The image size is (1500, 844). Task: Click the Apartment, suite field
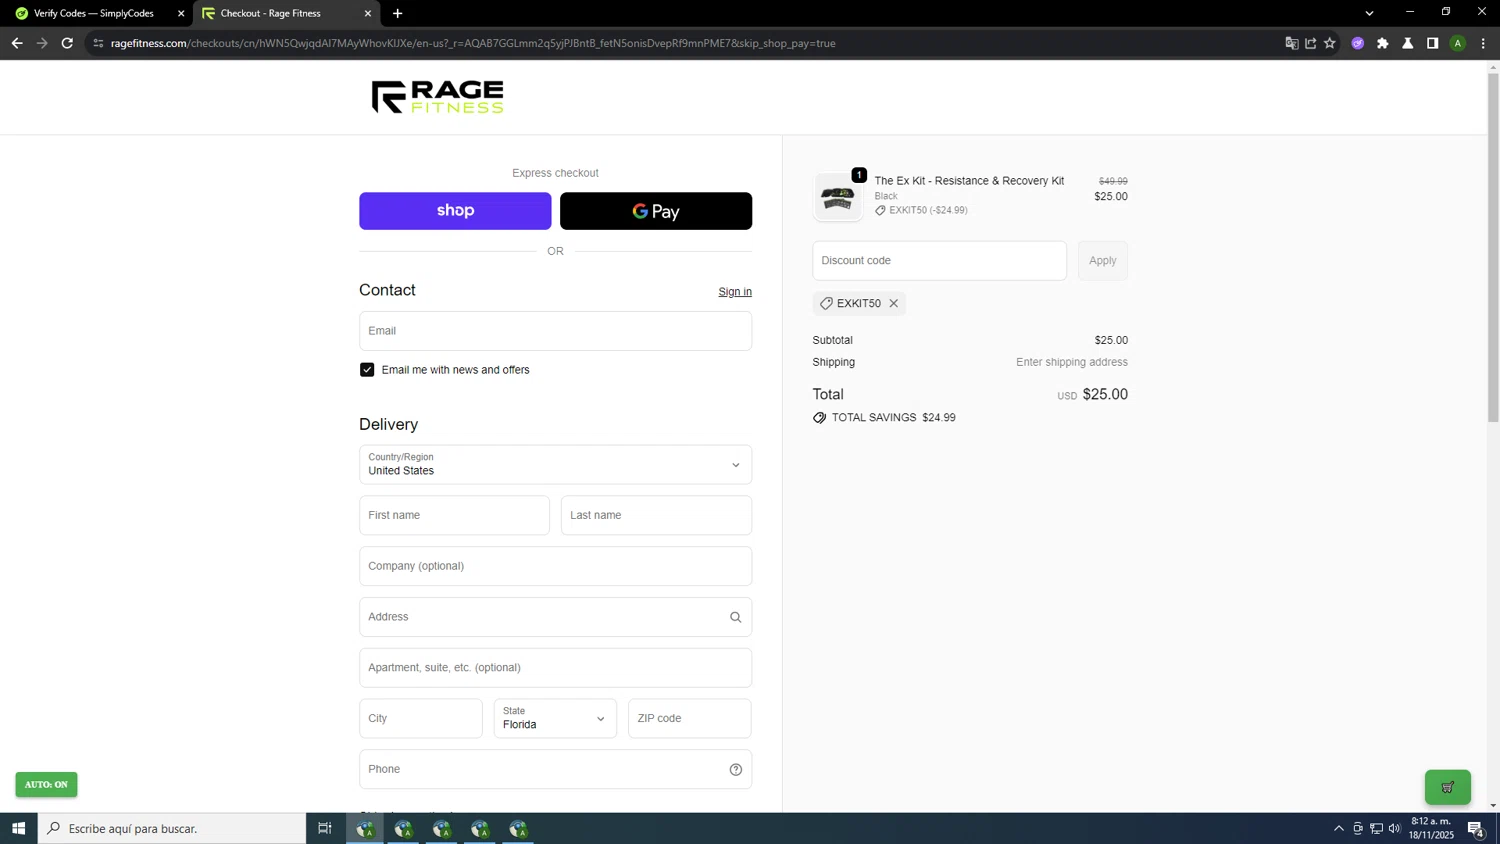click(x=555, y=668)
